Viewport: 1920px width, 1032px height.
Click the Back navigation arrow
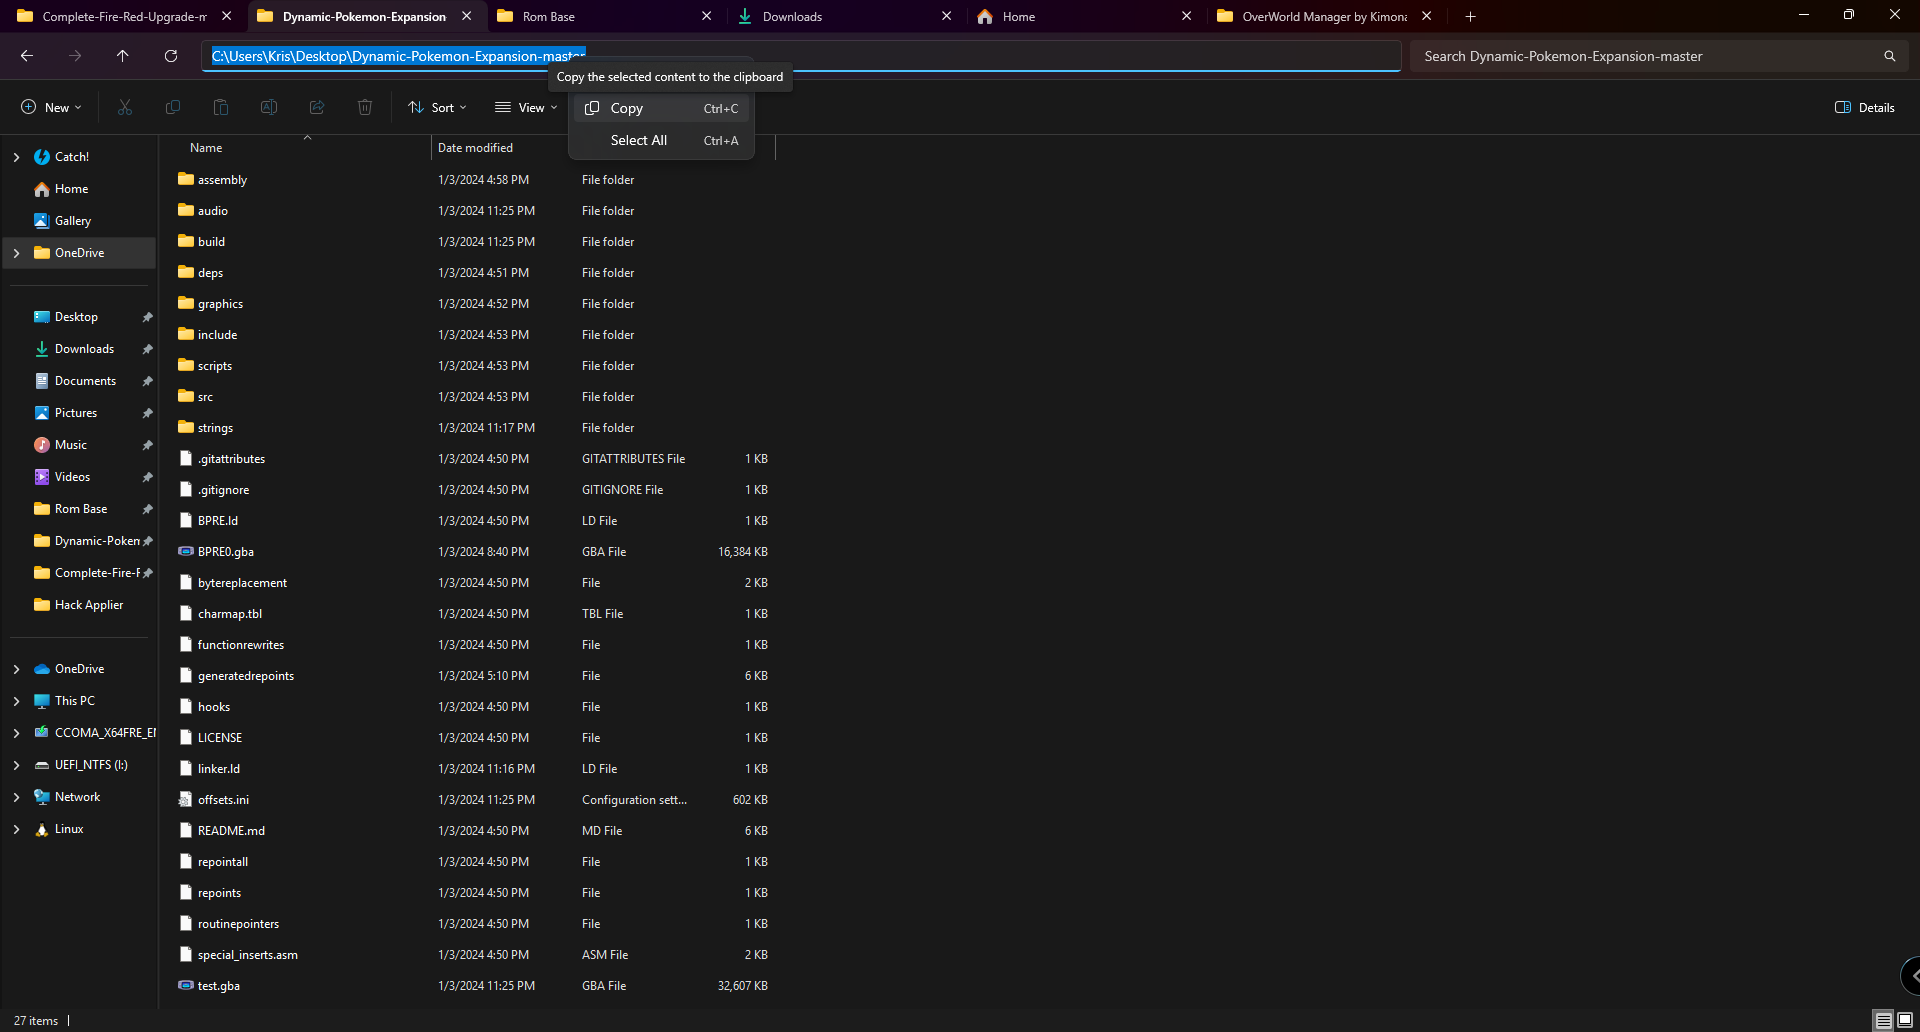click(27, 56)
